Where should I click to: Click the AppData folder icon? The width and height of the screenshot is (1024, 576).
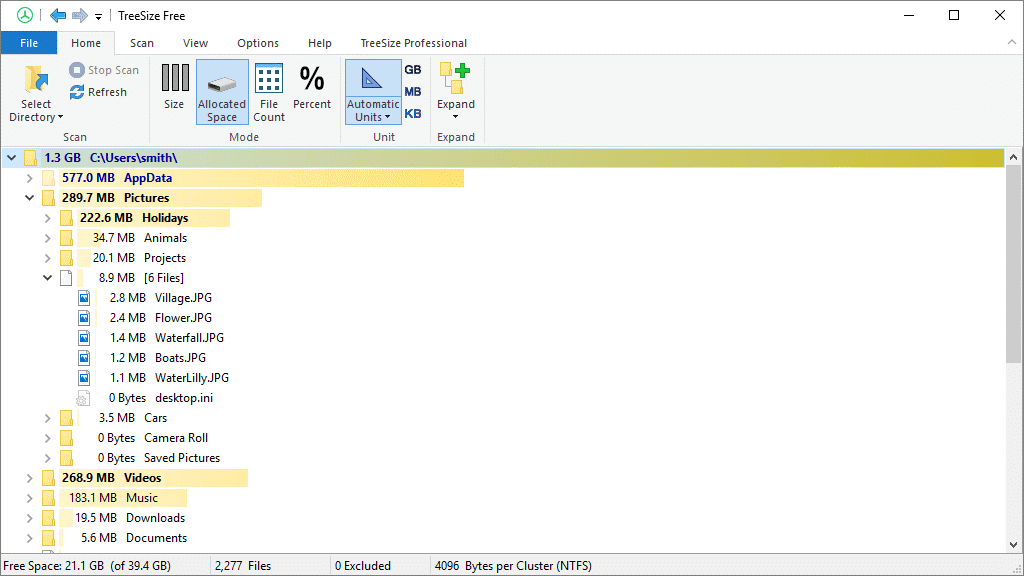(x=48, y=178)
